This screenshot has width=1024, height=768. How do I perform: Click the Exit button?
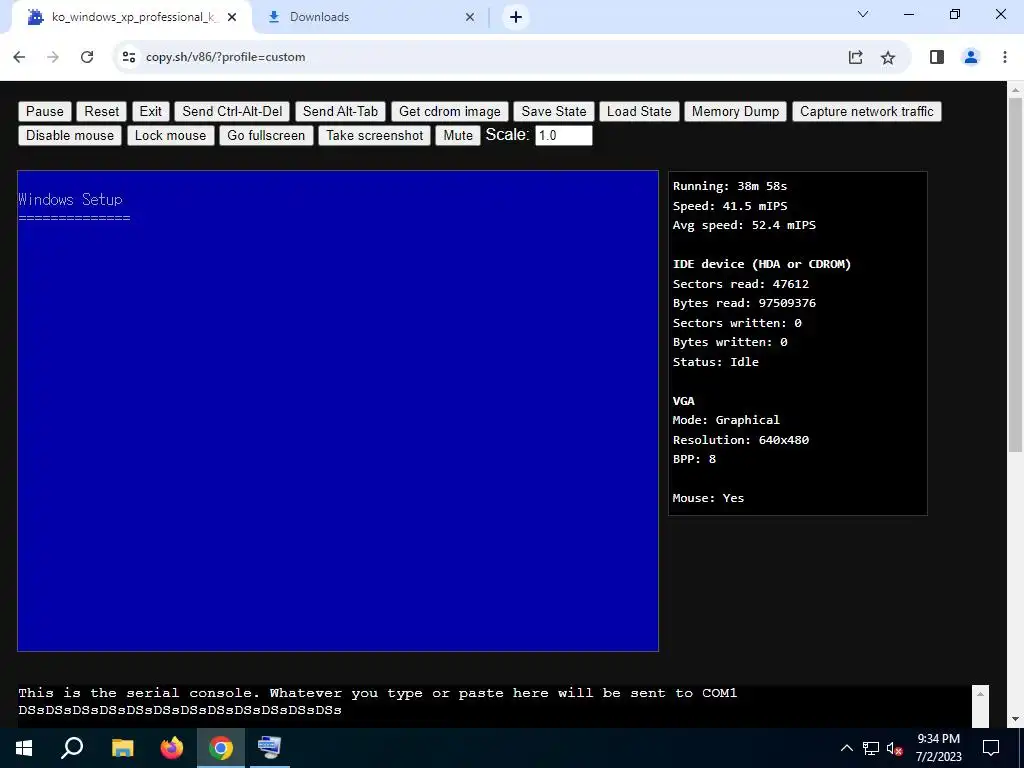150,111
